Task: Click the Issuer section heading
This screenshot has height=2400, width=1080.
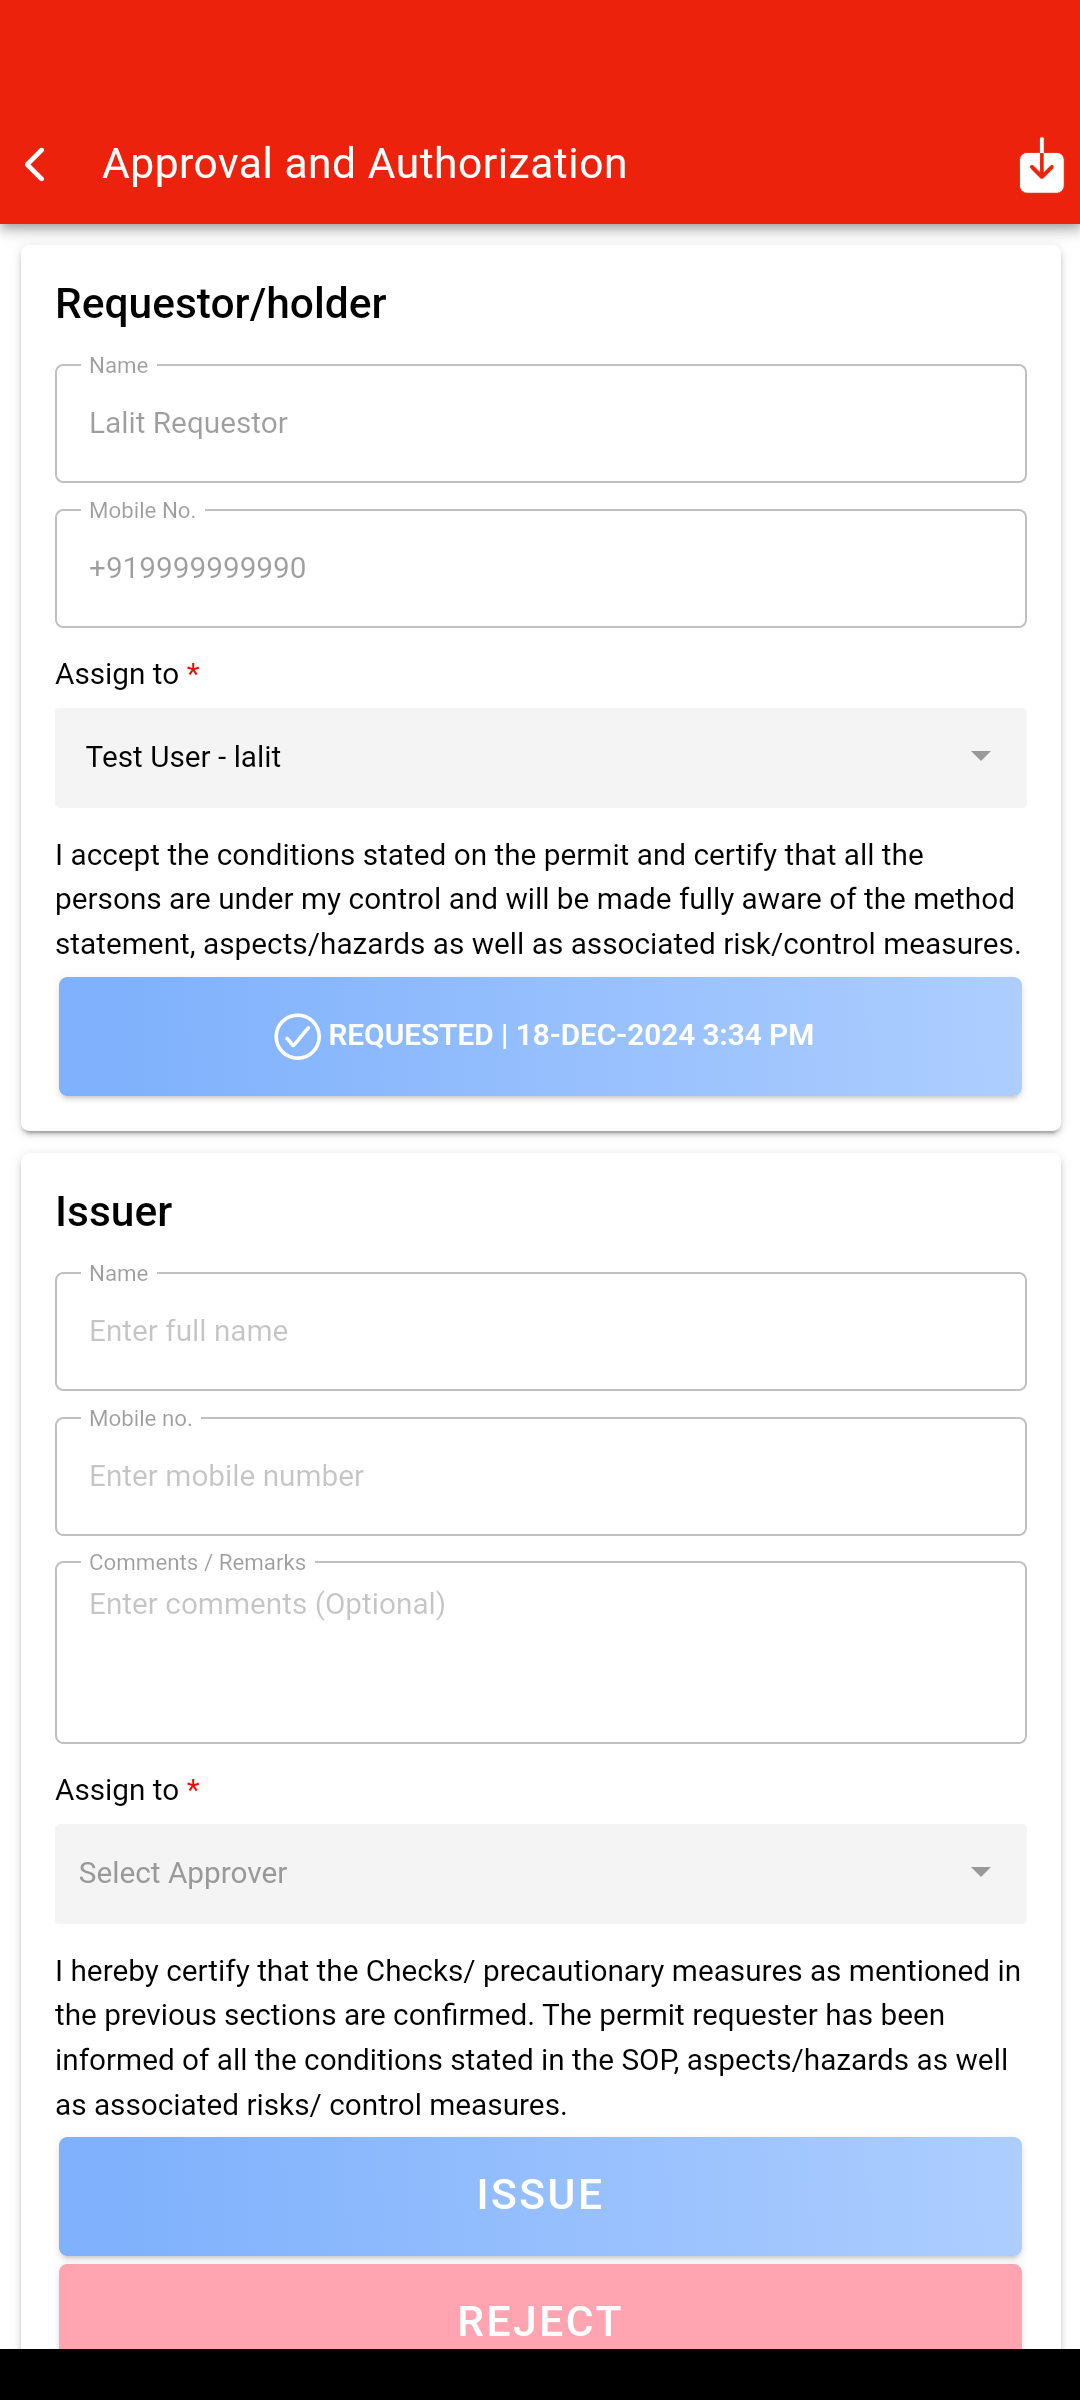Action: (x=114, y=1212)
